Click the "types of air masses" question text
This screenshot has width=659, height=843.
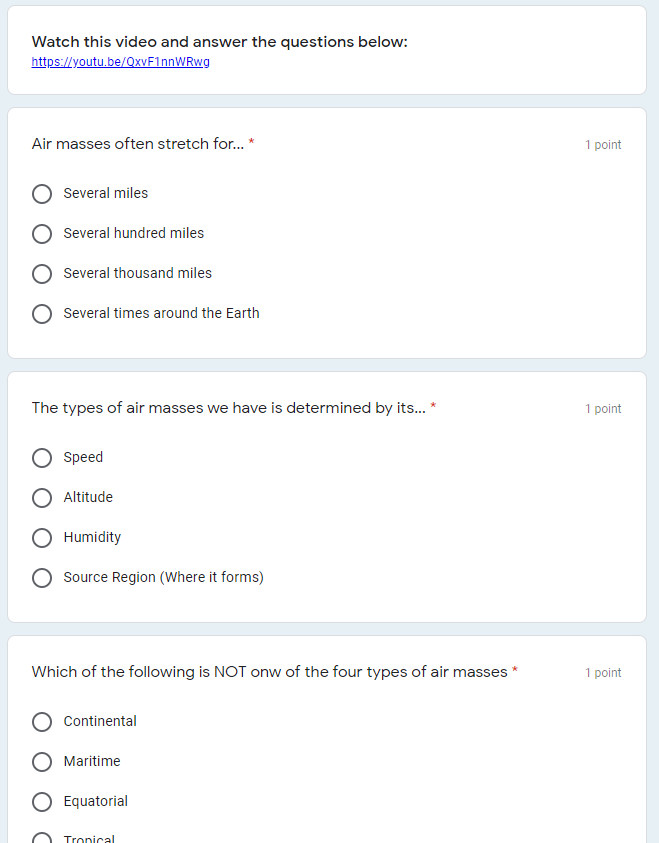coord(230,407)
